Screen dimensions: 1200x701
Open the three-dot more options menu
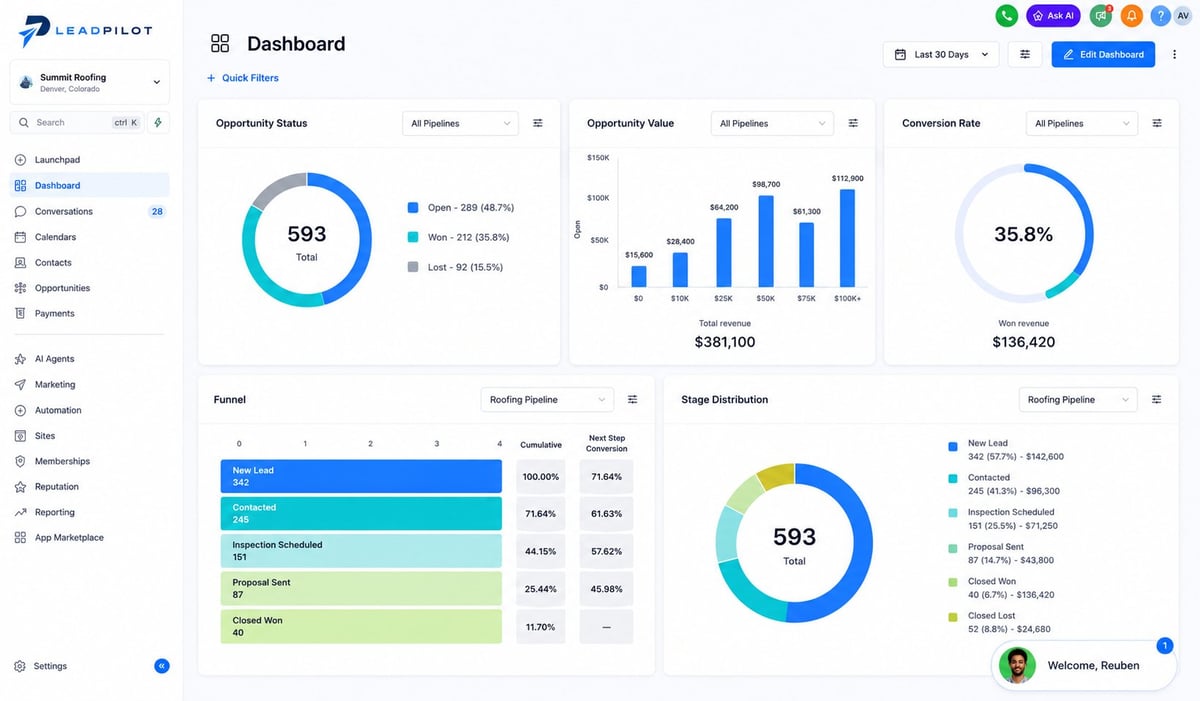point(1175,54)
